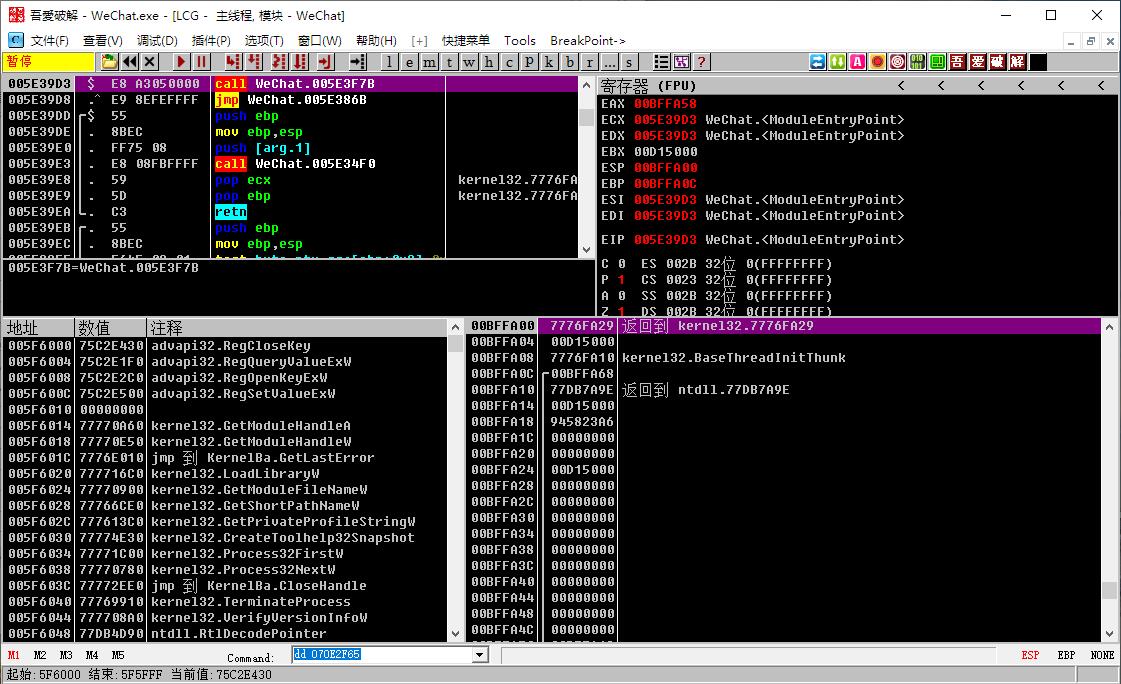Open the call stack 'k' window button
Screen dimensions: 1121x684
(549, 62)
